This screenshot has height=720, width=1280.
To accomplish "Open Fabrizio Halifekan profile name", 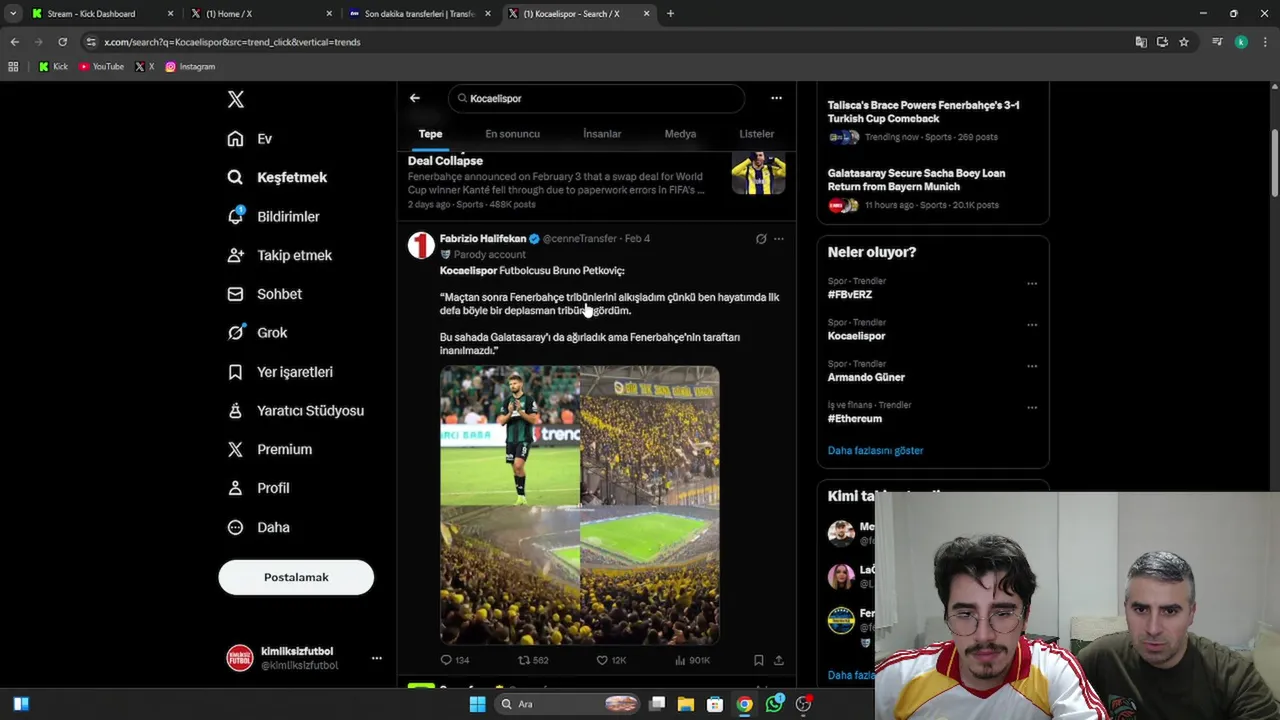I will (x=483, y=239).
